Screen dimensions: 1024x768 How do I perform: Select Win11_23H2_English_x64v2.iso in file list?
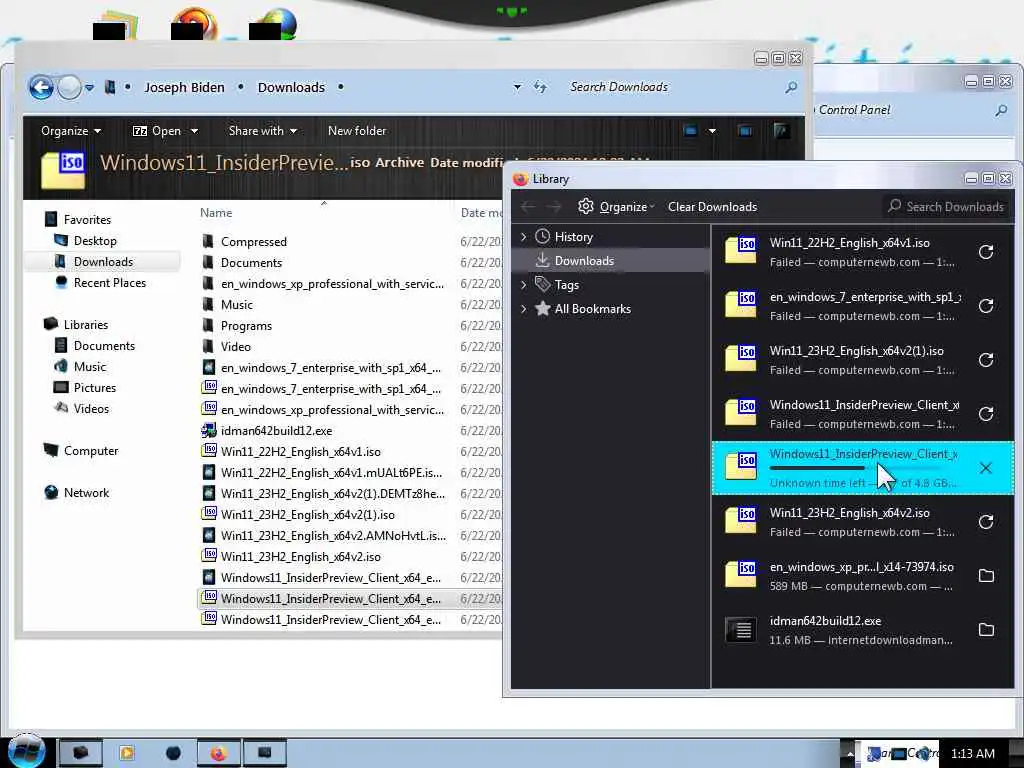click(300, 556)
